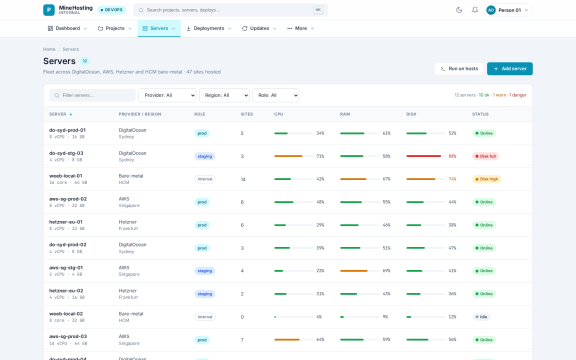
Task: Click the Disk full status badge
Action: click(485, 156)
